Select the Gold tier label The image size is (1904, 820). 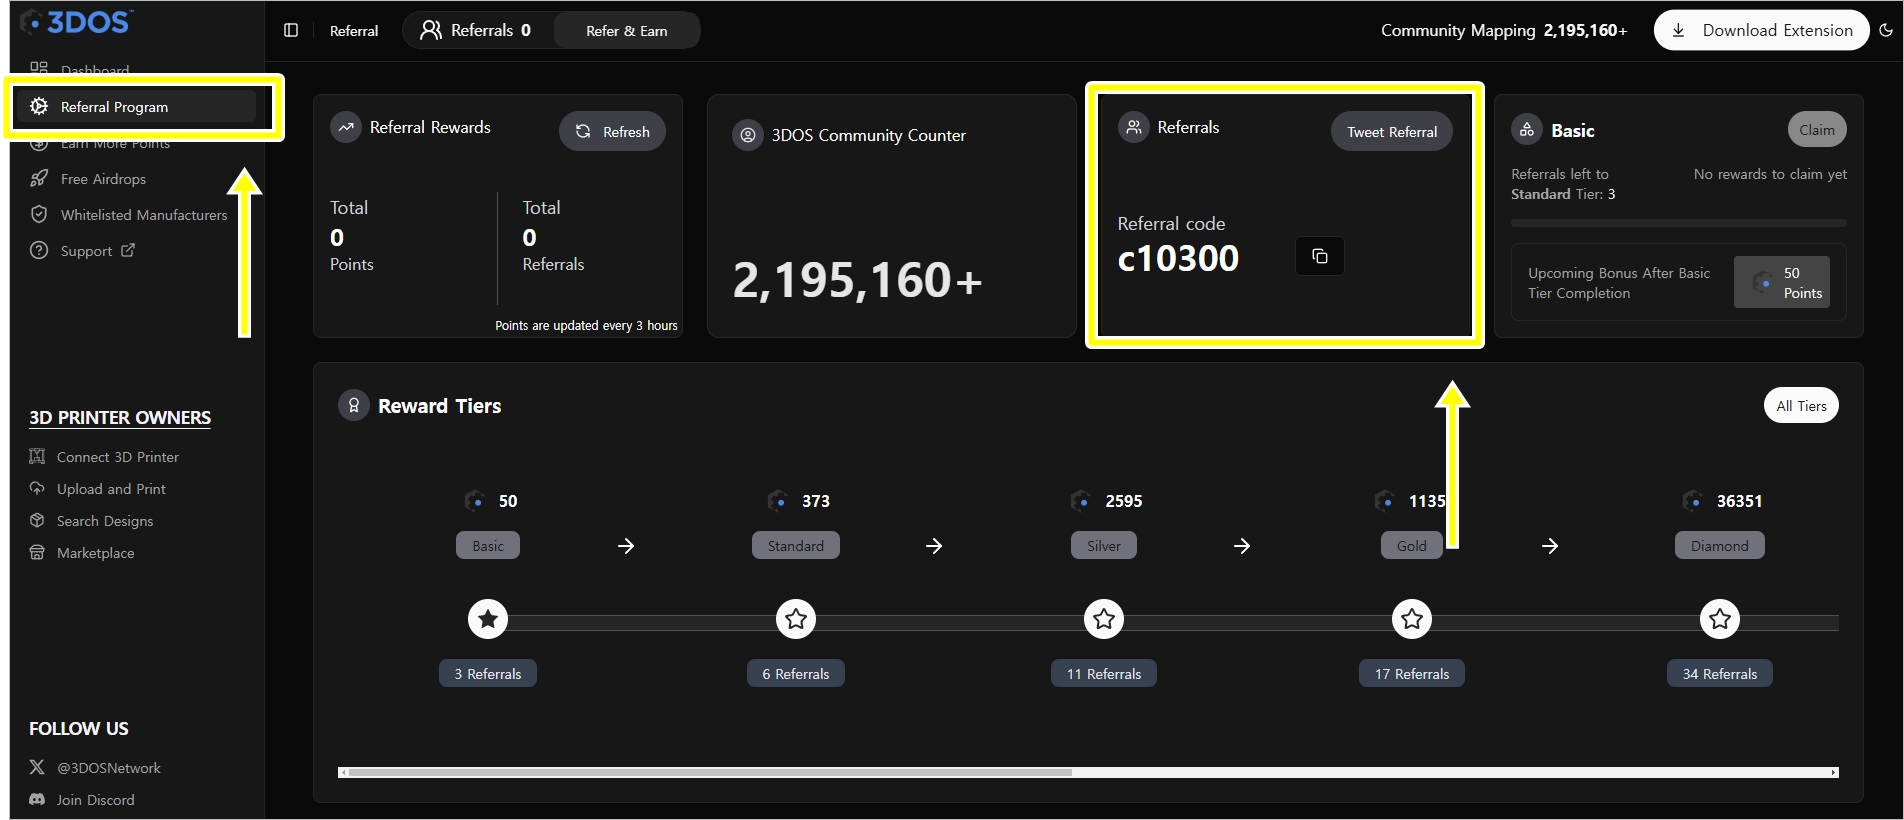click(x=1412, y=545)
